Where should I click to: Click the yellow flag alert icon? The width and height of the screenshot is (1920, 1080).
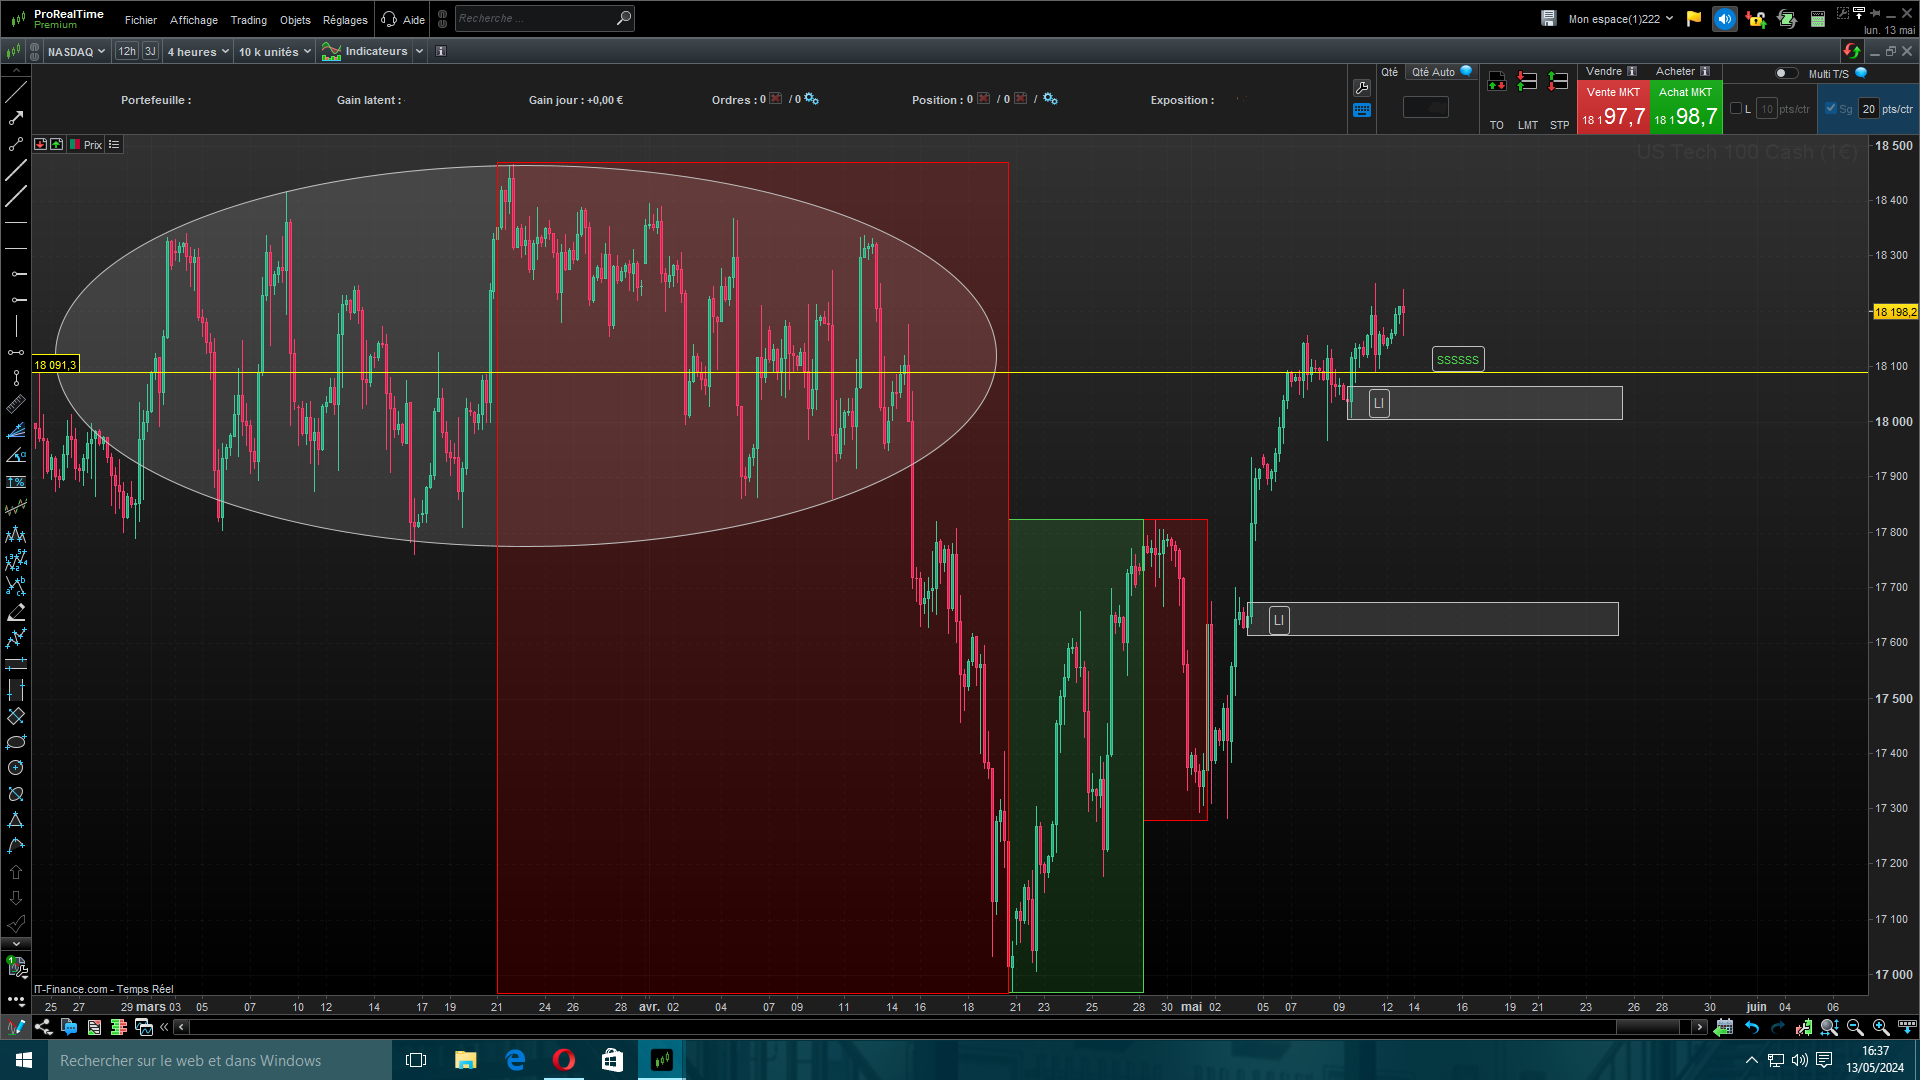point(1693,19)
